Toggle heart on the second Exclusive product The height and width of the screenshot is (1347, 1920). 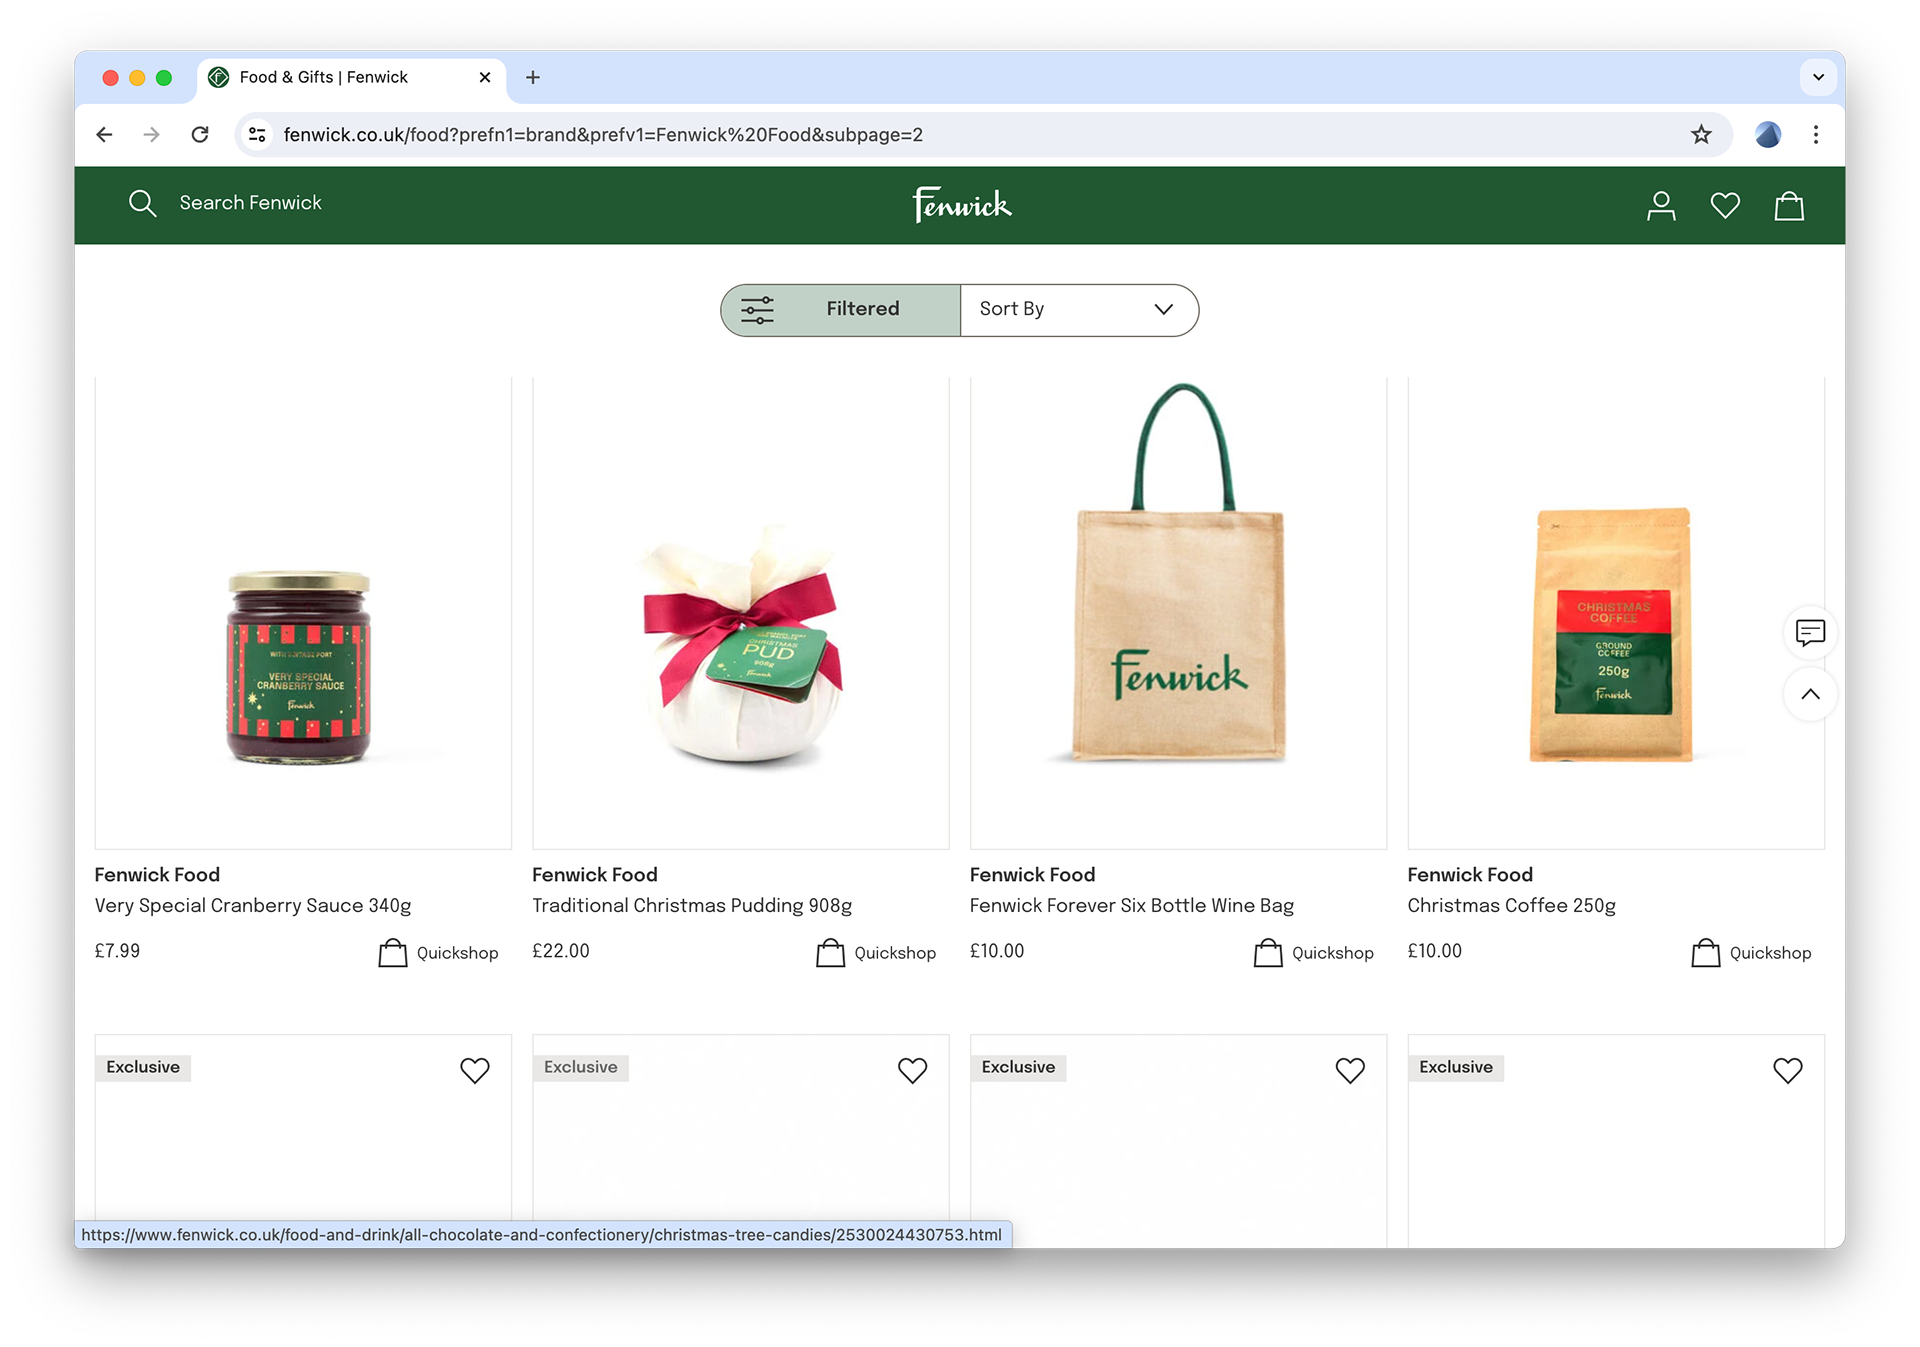tap(912, 1070)
